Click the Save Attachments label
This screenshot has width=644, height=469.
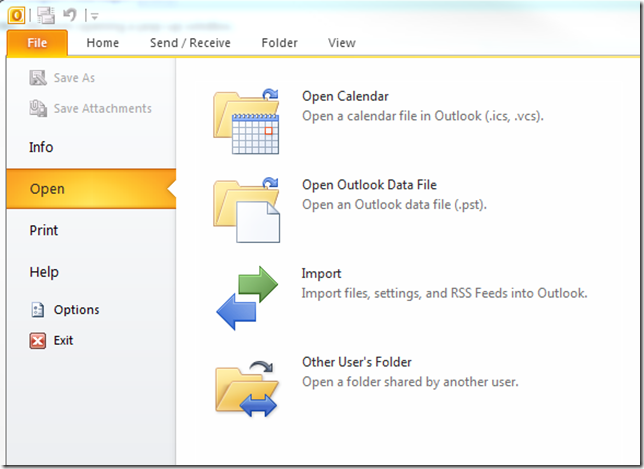pyautogui.click(x=103, y=108)
